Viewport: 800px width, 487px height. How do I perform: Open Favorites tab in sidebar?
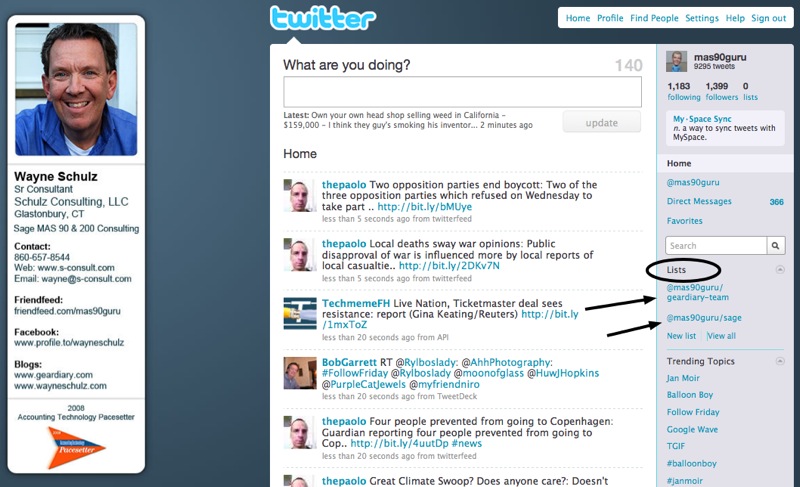click(685, 221)
